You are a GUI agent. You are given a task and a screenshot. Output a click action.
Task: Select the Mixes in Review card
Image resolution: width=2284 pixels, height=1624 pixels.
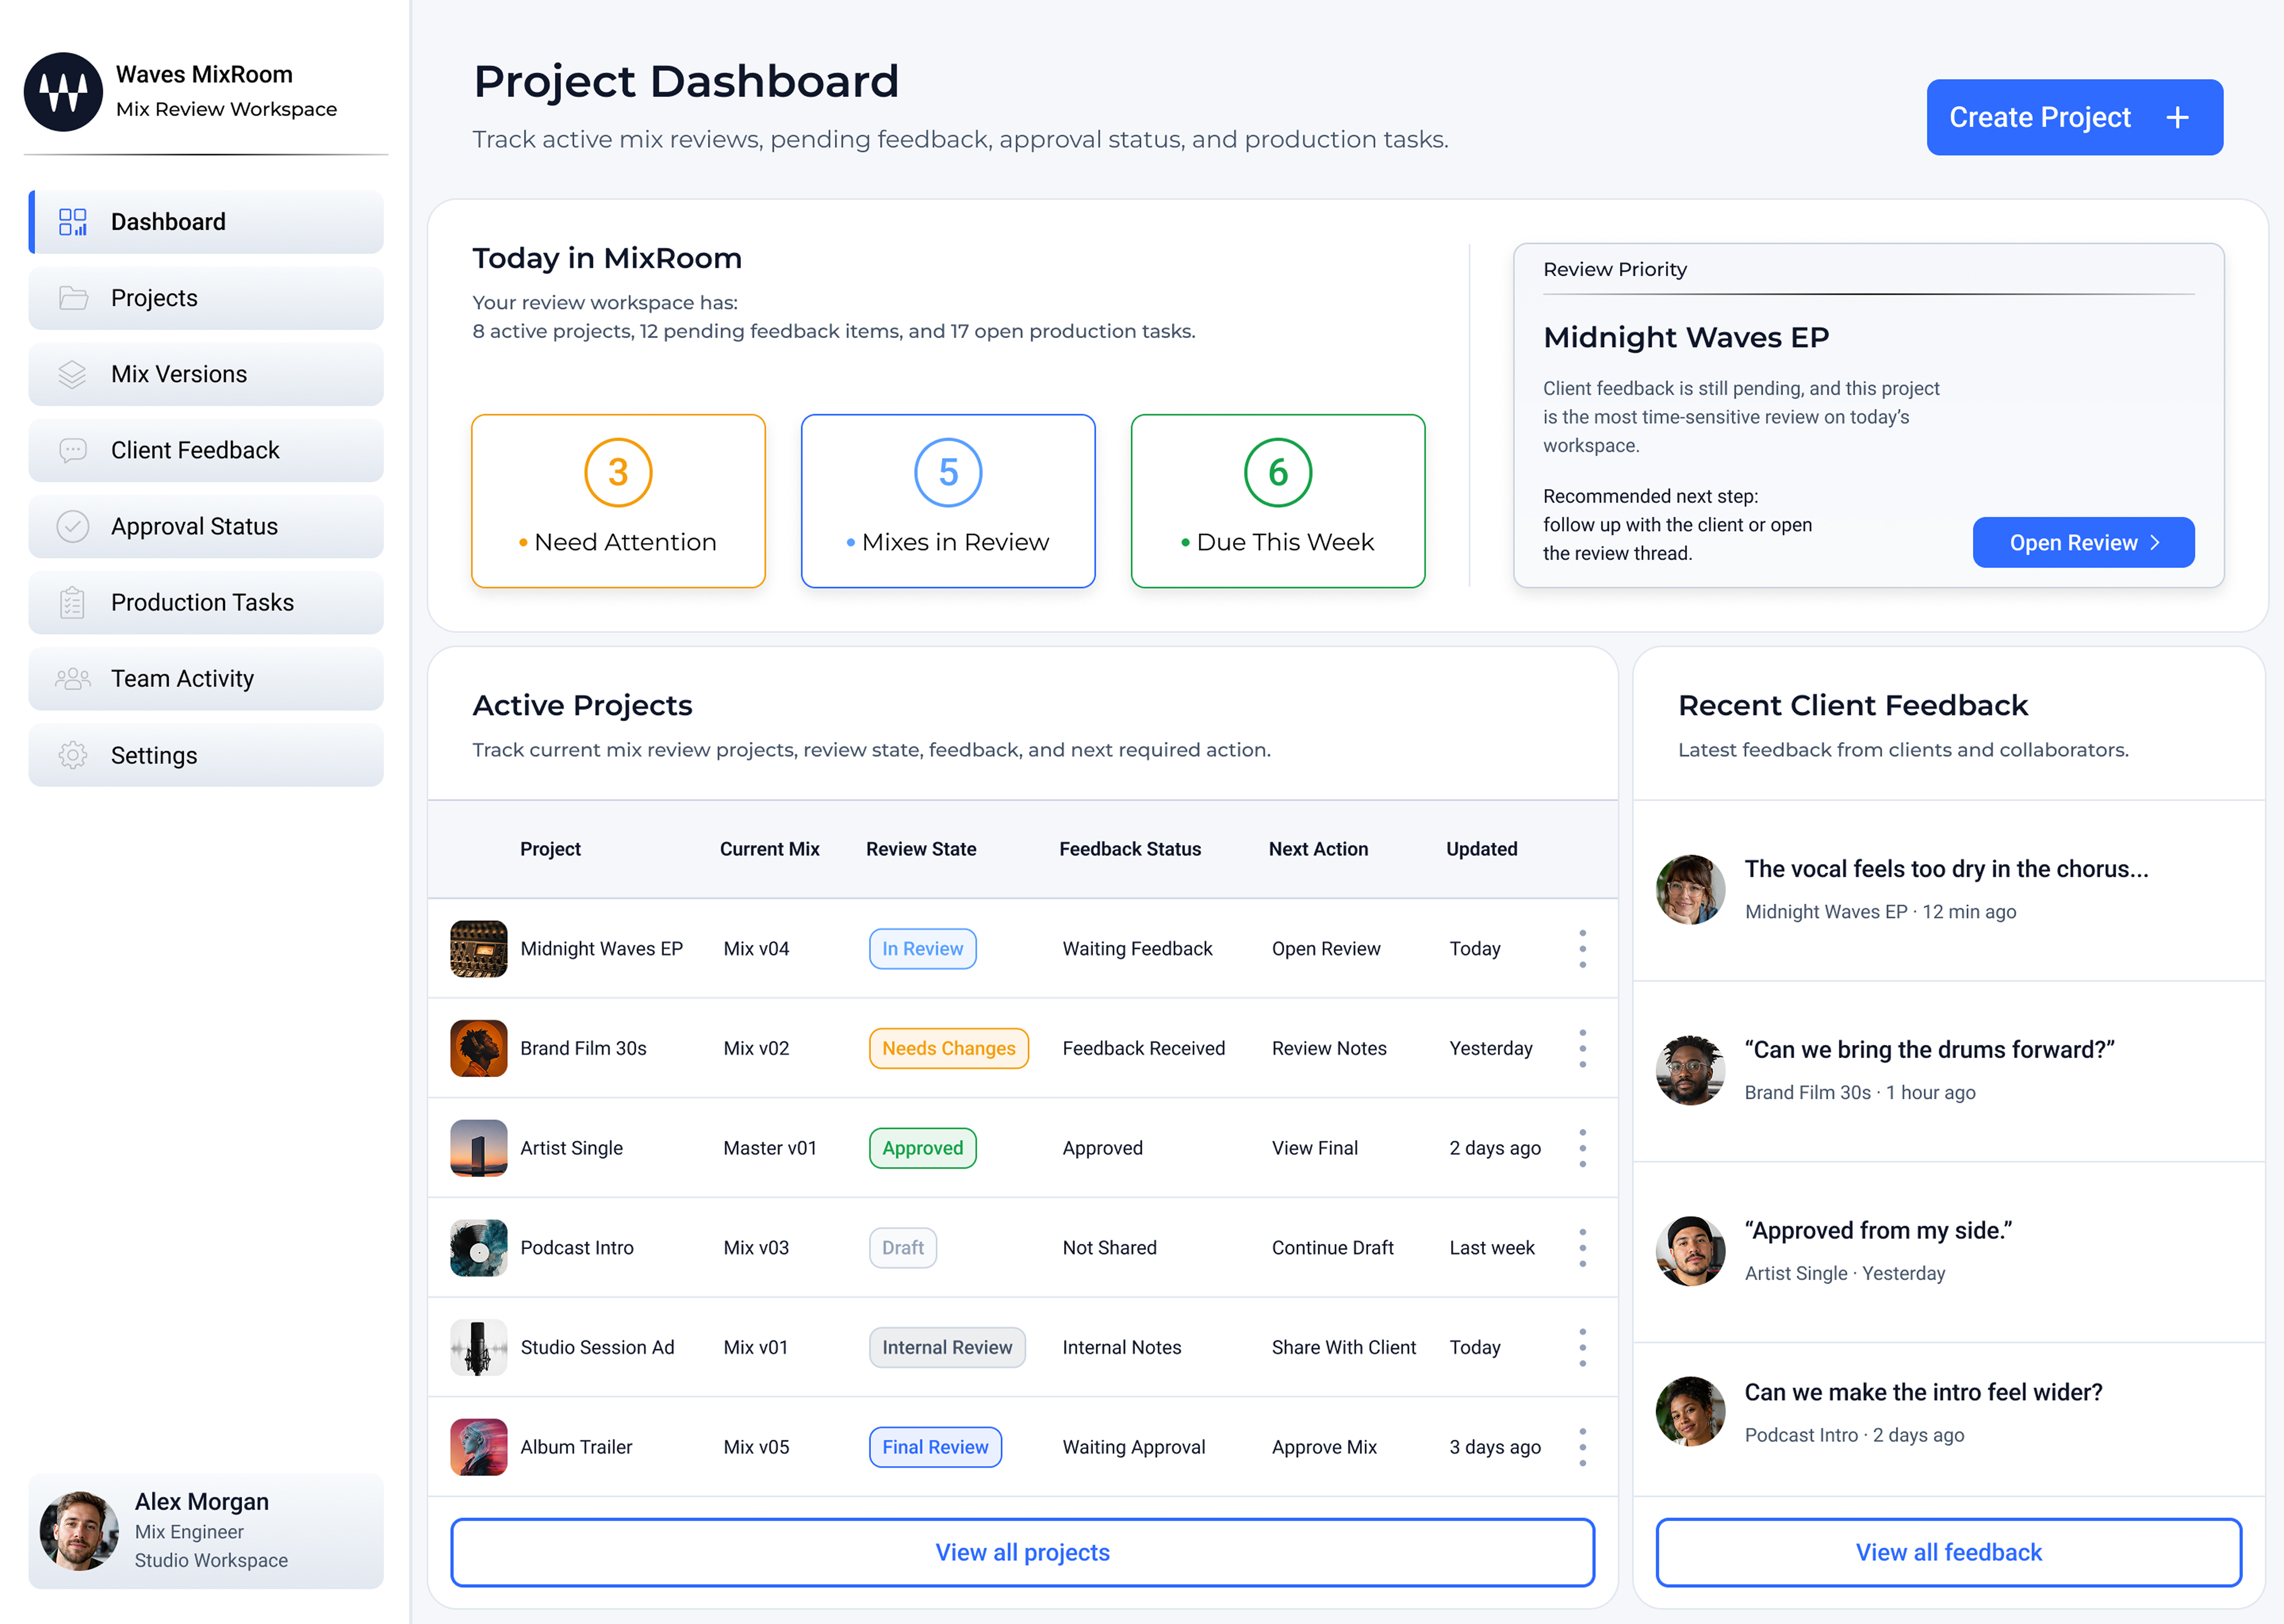[948, 501]
